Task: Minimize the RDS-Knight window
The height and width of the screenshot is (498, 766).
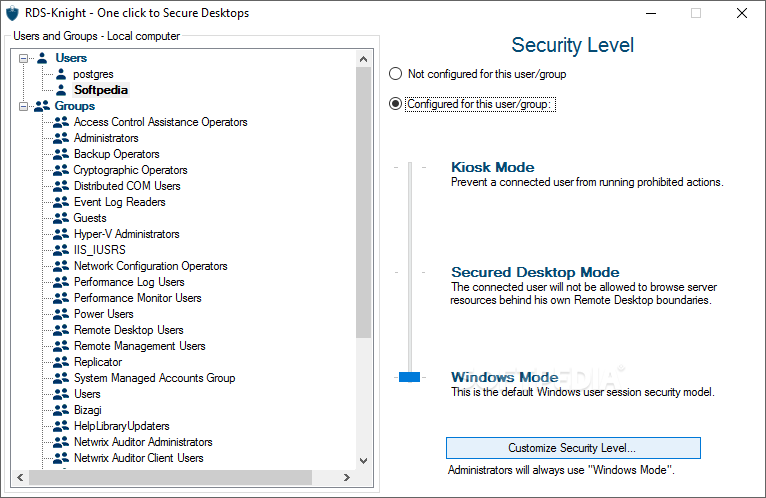Action: 651,13
